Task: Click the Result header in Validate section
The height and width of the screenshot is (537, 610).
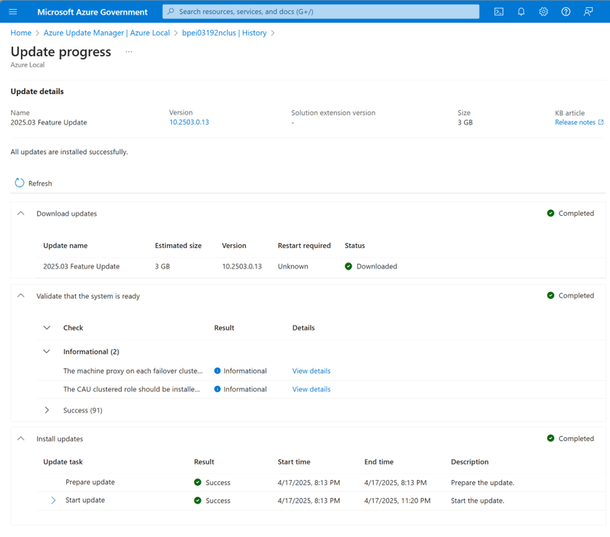Action: pos(224,328)
